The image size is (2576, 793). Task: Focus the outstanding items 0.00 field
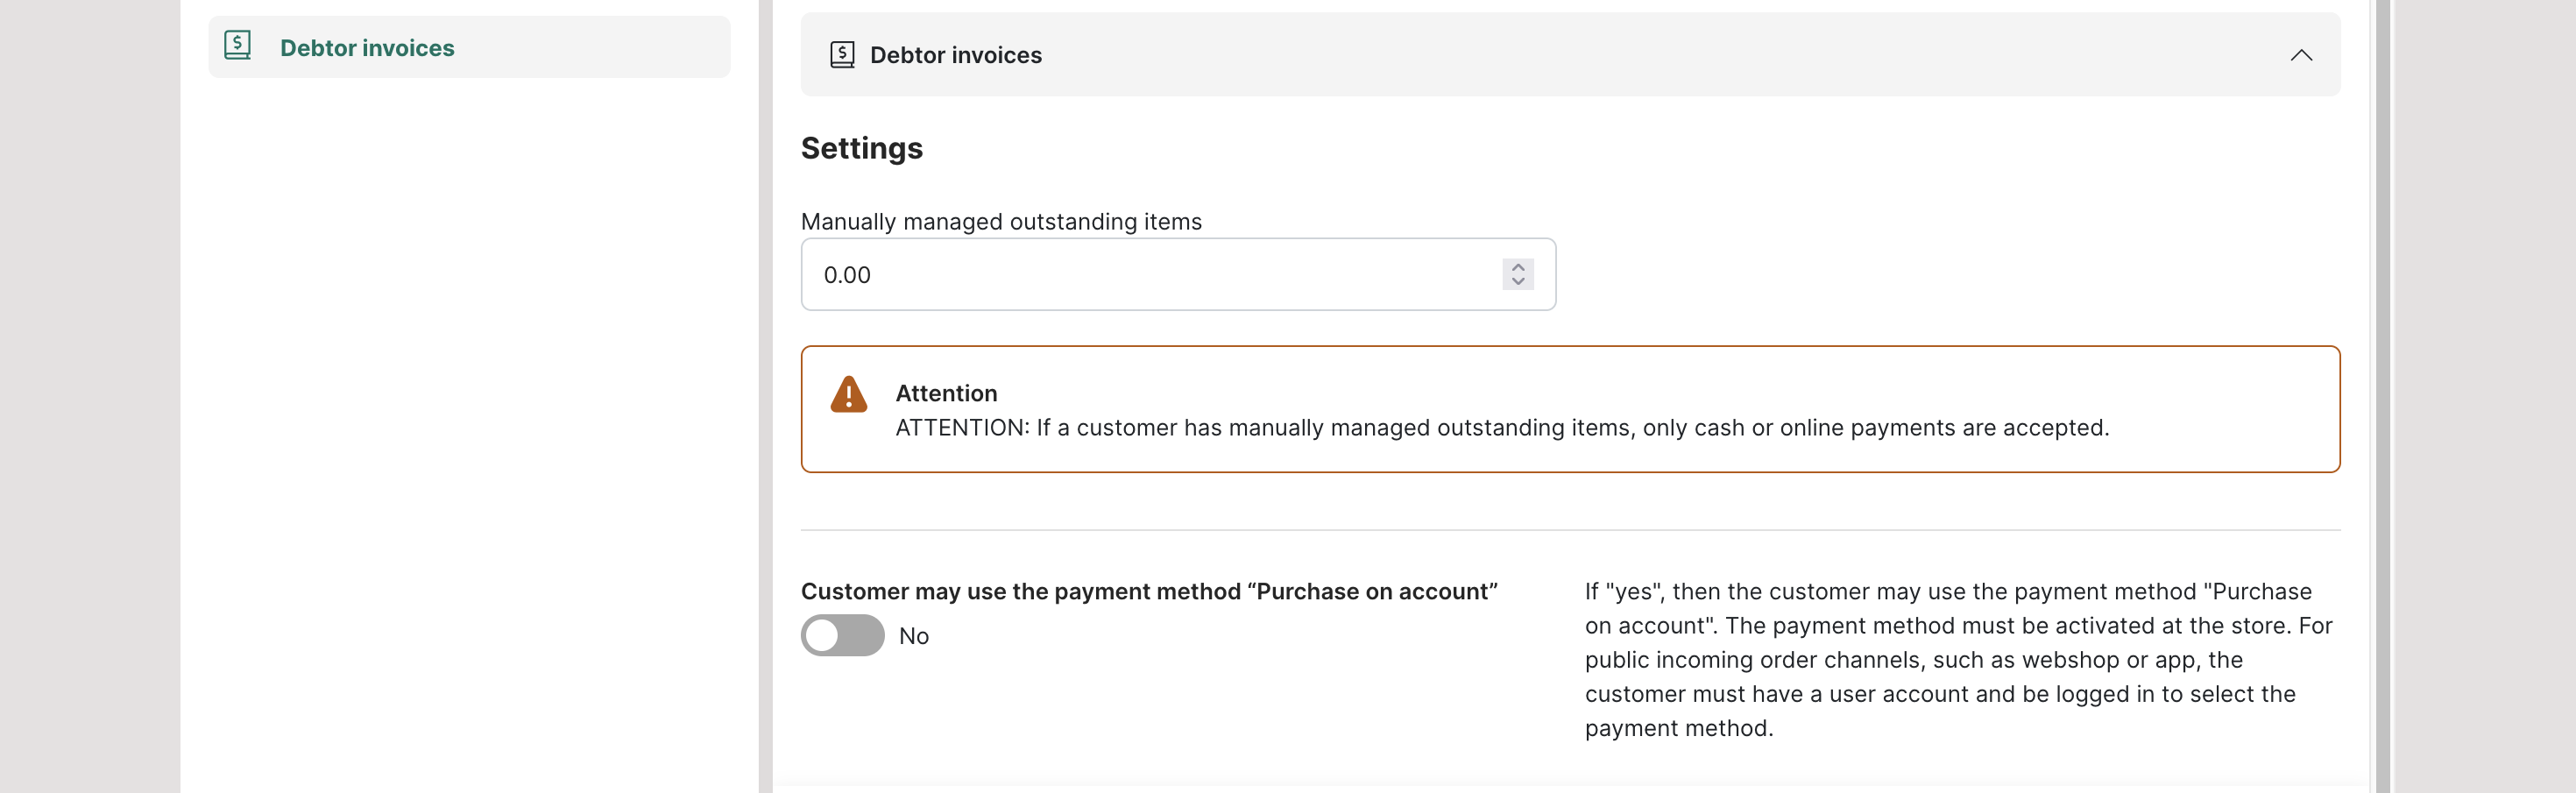tap(1150, 275)
